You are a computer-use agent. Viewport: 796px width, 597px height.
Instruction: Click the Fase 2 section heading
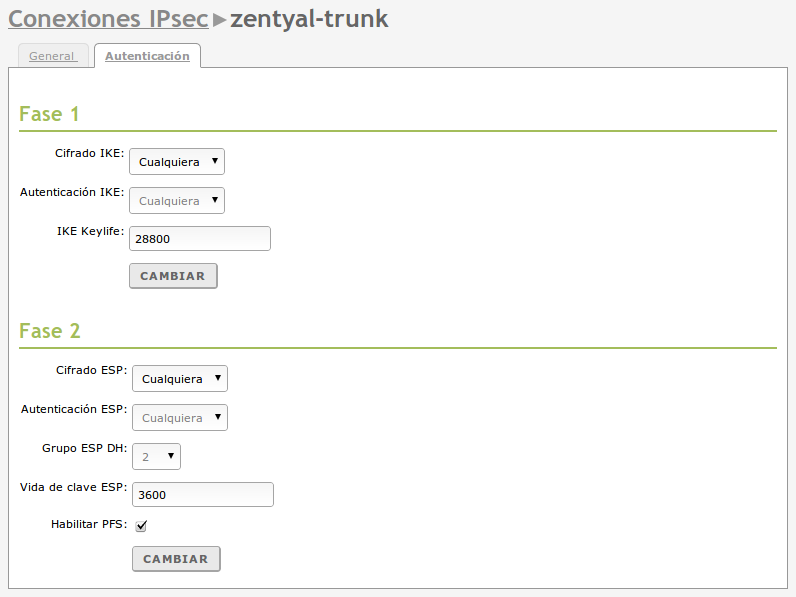point(50,331)
